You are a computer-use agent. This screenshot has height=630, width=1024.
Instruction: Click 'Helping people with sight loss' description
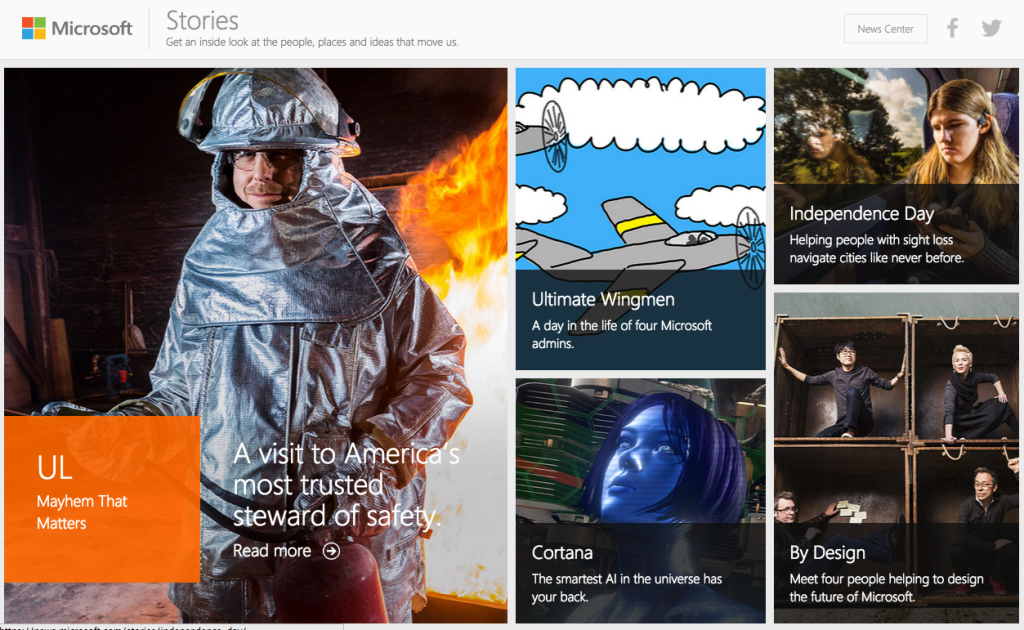click(x=876, y=249)
